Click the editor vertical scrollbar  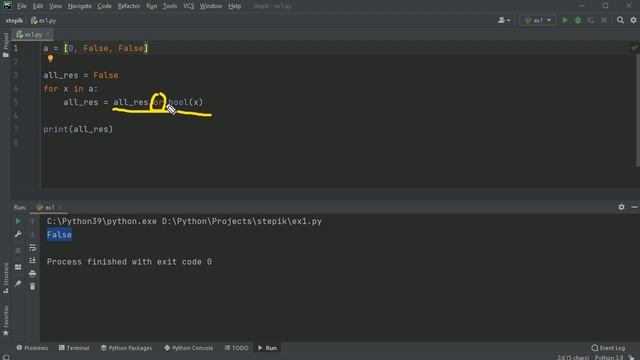point(637,110)
